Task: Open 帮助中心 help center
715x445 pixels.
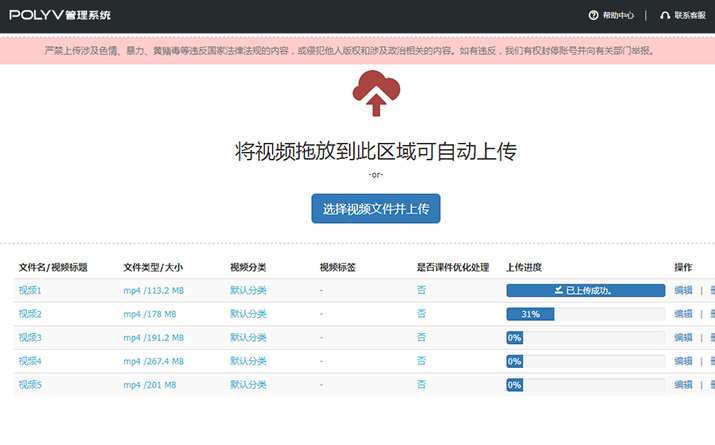Action: pos(611,15)
